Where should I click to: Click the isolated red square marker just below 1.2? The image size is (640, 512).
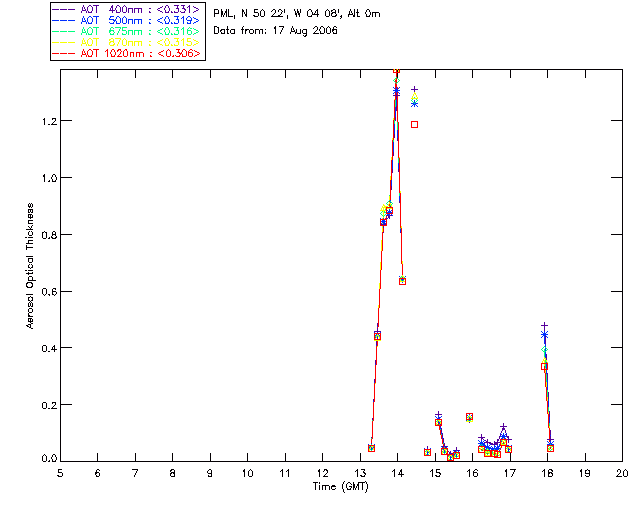(x=414, y=125)
